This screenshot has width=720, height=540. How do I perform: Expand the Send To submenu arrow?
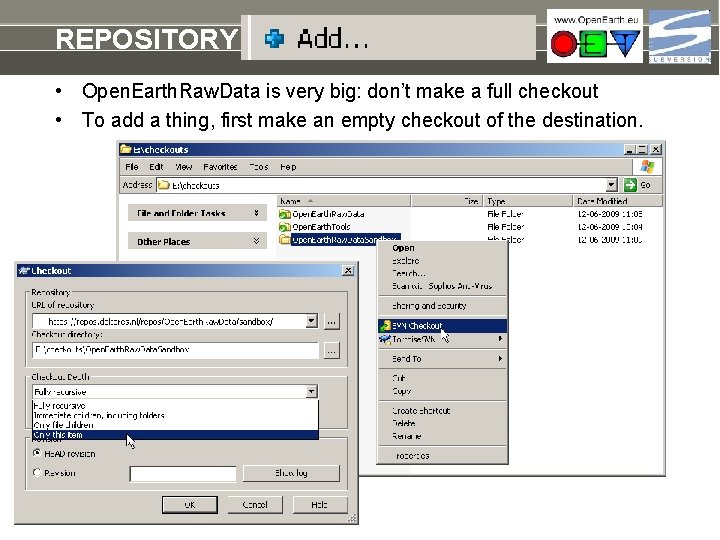click(500, 359)
